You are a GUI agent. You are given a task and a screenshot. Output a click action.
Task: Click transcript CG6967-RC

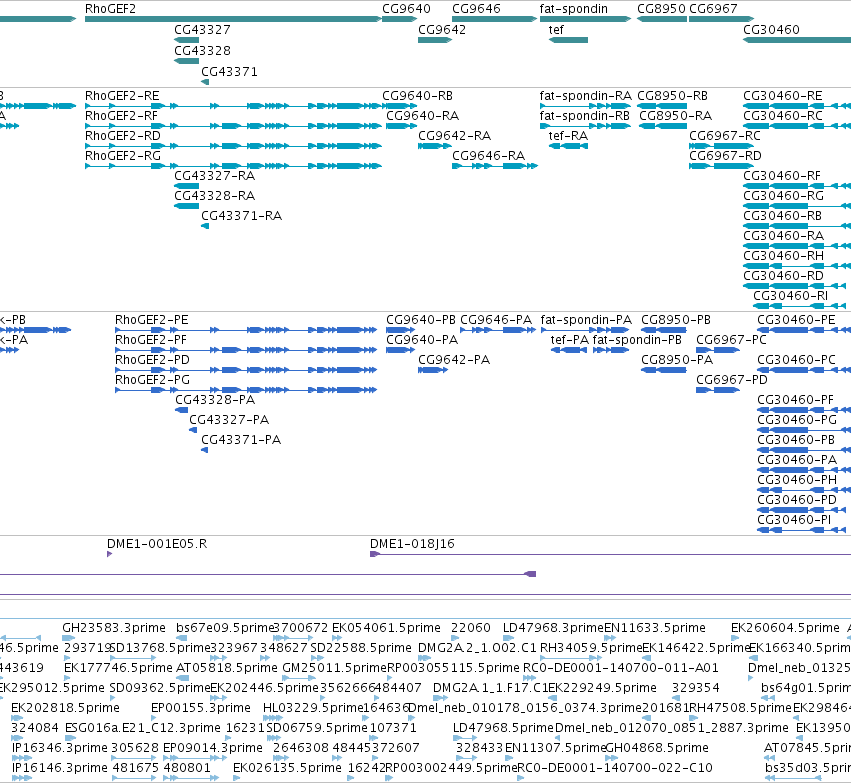click(725, 136)
